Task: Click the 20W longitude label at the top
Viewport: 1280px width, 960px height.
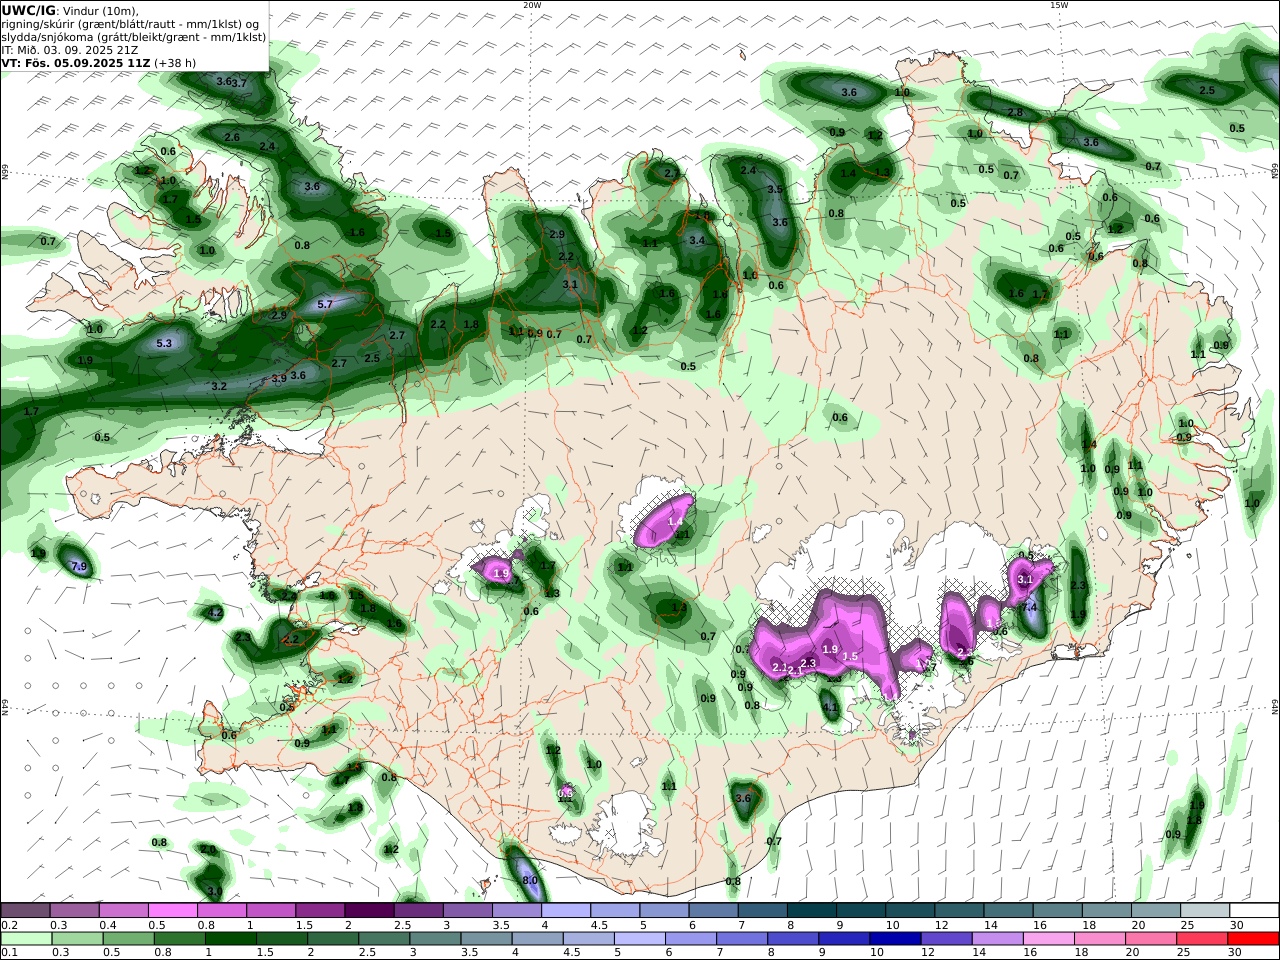Action: click(532, 5)
